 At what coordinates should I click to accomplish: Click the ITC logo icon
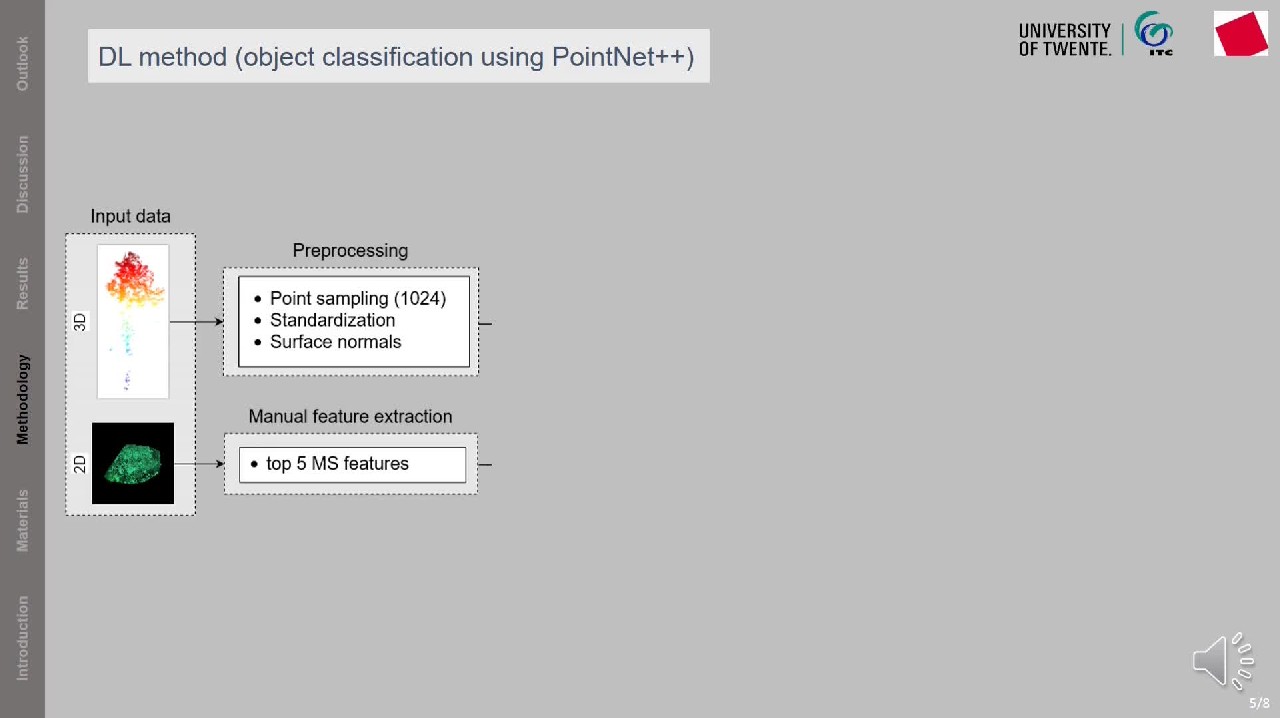click(x=1154, y=34)
